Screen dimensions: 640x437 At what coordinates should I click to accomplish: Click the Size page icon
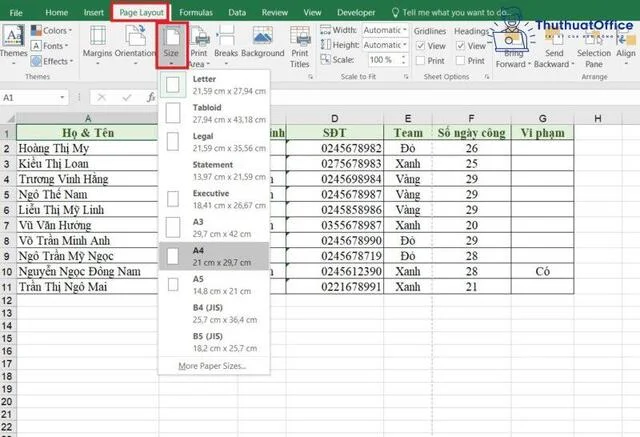click(171, 37)
